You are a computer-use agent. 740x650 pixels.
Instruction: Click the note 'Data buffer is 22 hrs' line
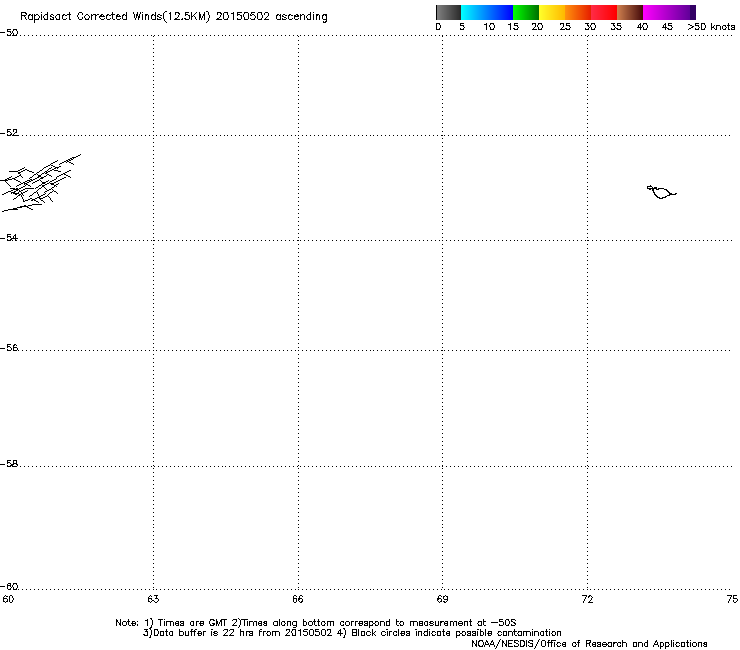352,633
